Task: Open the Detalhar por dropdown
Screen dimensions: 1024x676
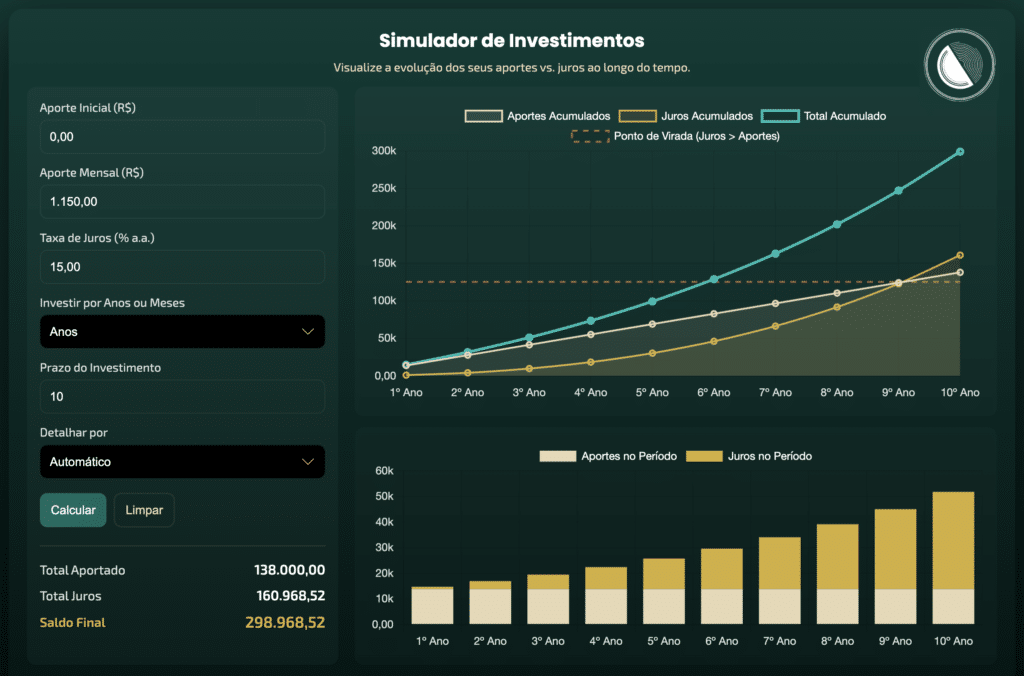Action: (x=182, y=462)
